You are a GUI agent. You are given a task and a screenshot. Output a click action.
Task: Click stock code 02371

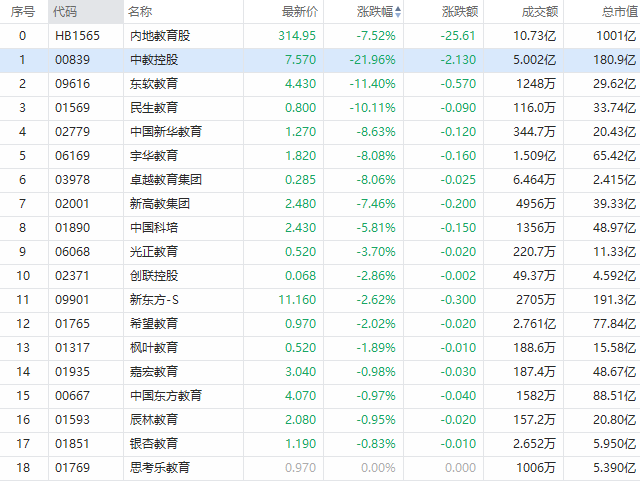(x=72, y=276)
